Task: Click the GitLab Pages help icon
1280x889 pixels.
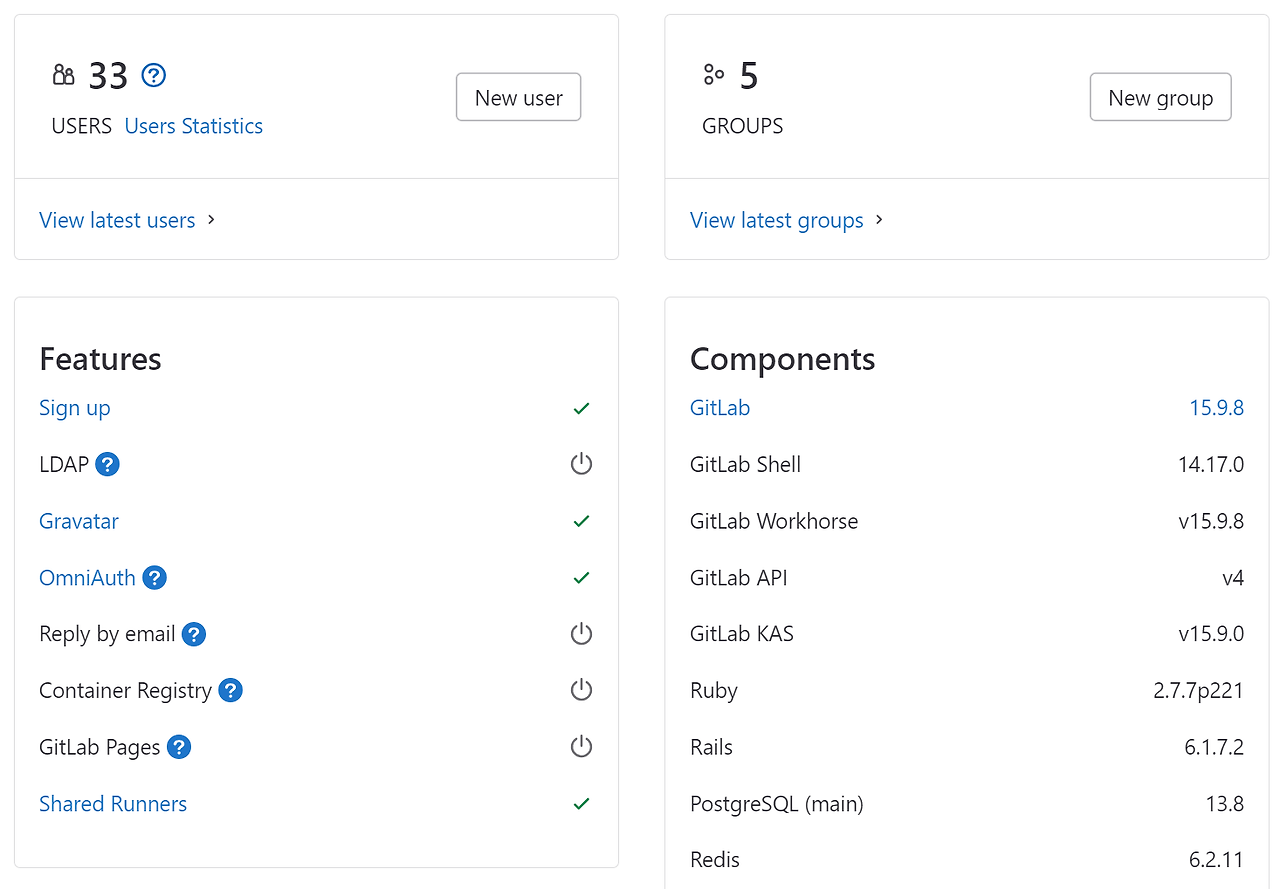Action: [x=179, y=747]
